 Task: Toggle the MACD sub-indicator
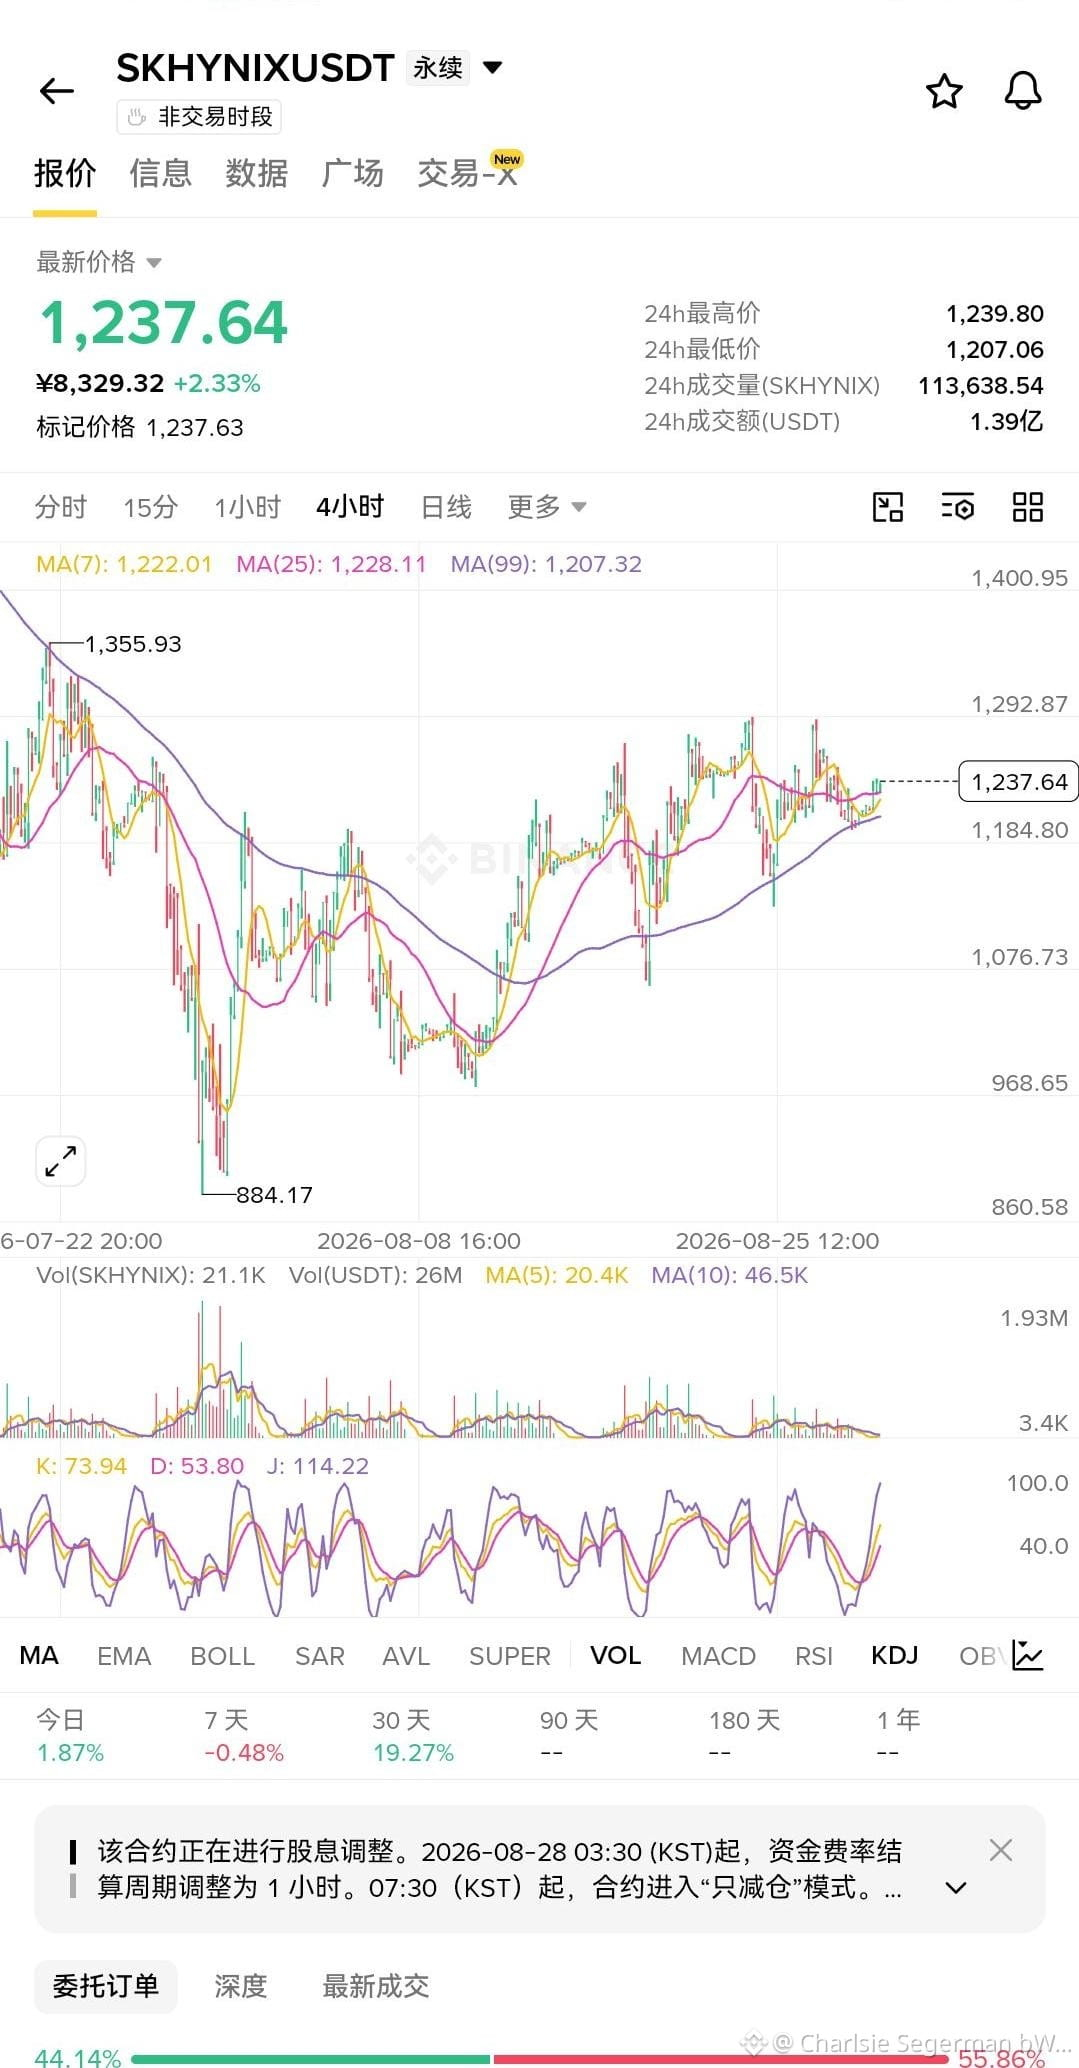click(x=718, y=1656)
